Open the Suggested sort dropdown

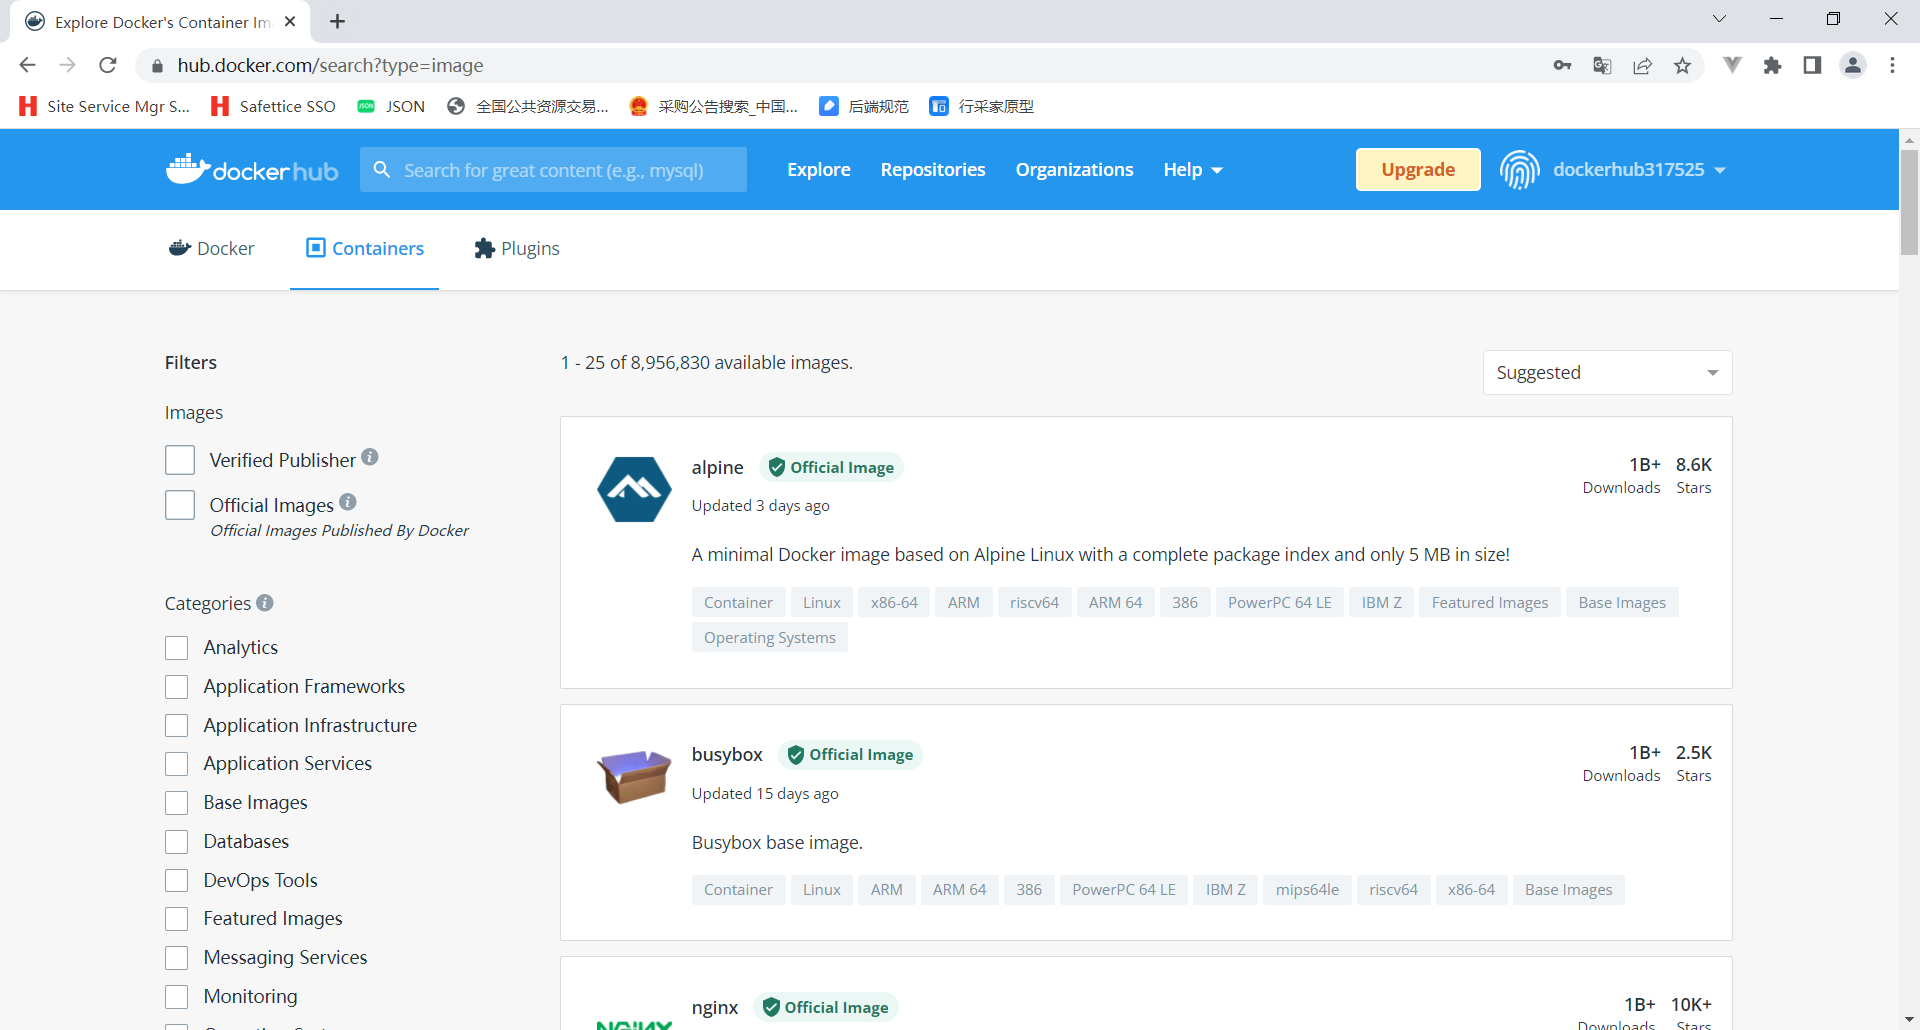coord(1607,372)
